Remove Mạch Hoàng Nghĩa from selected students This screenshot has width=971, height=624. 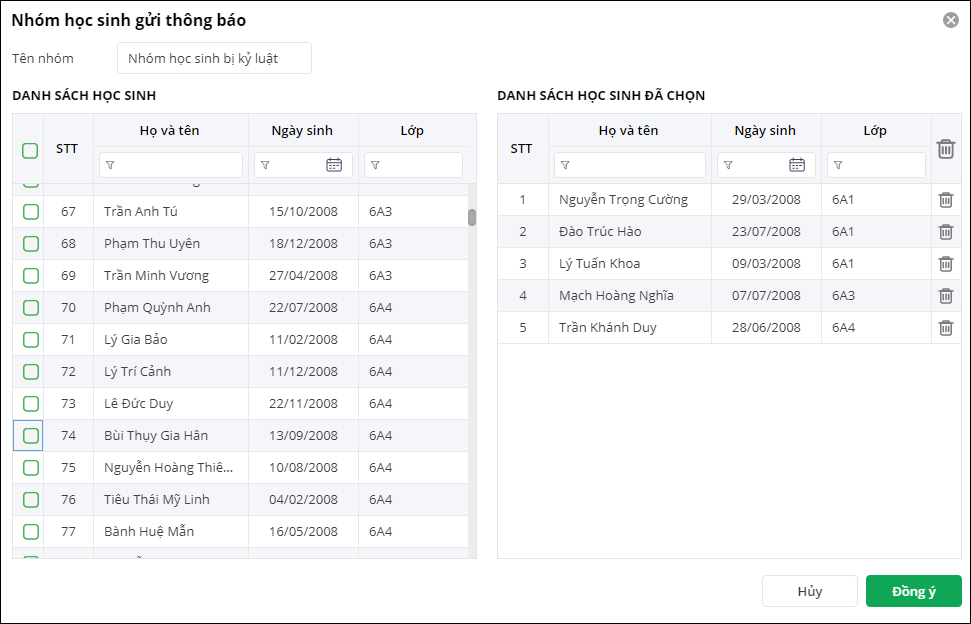[x=945, y=296]
